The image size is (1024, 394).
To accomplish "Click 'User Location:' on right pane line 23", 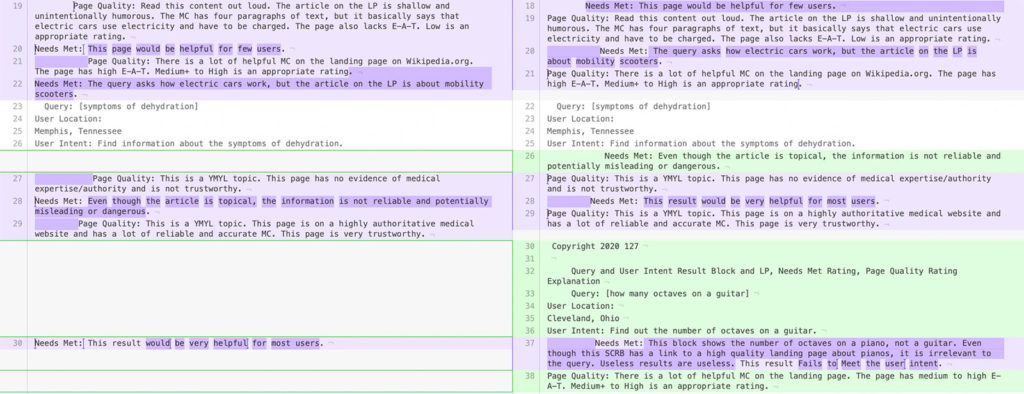I will point(581,119).
